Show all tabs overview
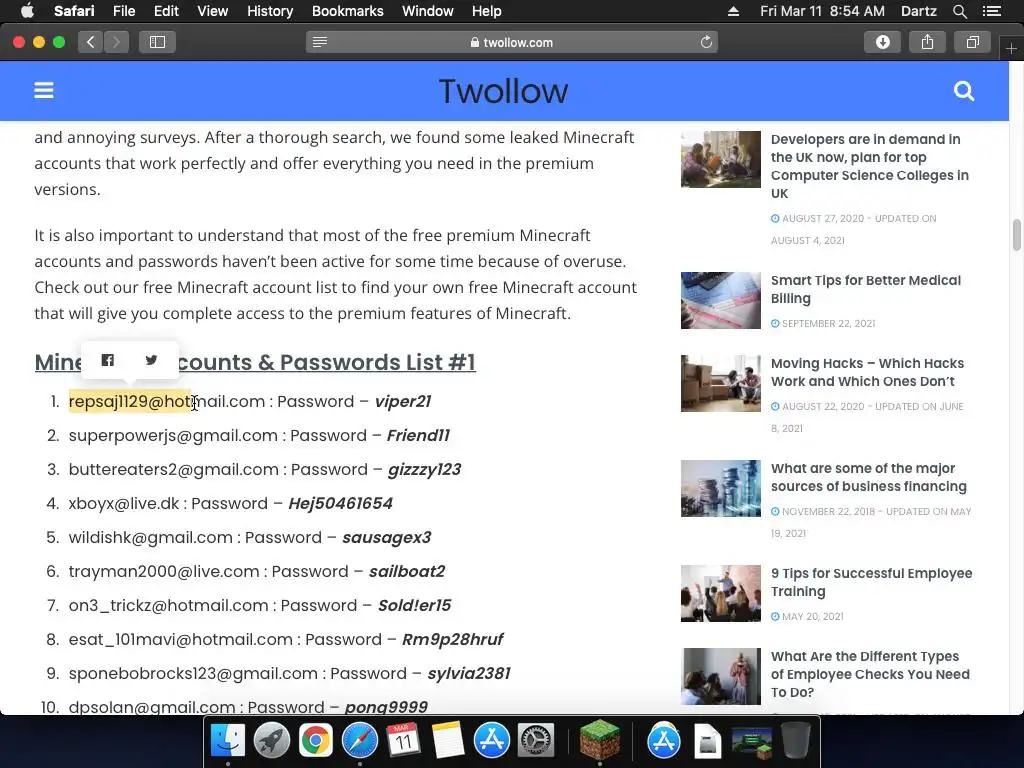The height and width of the screenshot is (768, 1024). coord(972,42)
